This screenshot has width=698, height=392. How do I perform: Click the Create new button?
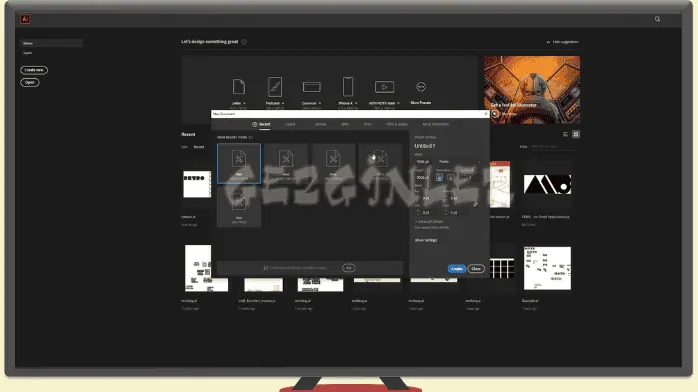[34, 70]
